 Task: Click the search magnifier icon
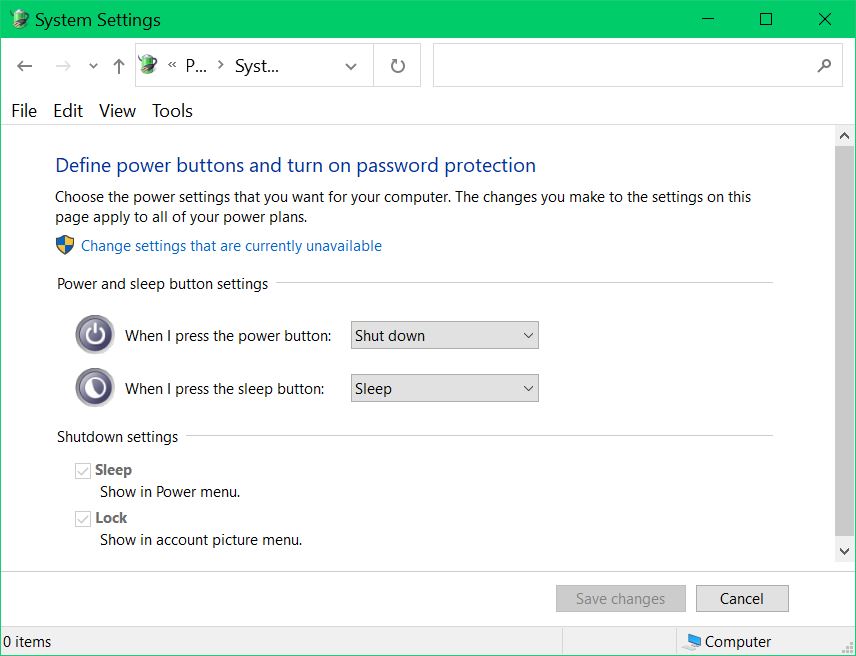pos(824,66)
